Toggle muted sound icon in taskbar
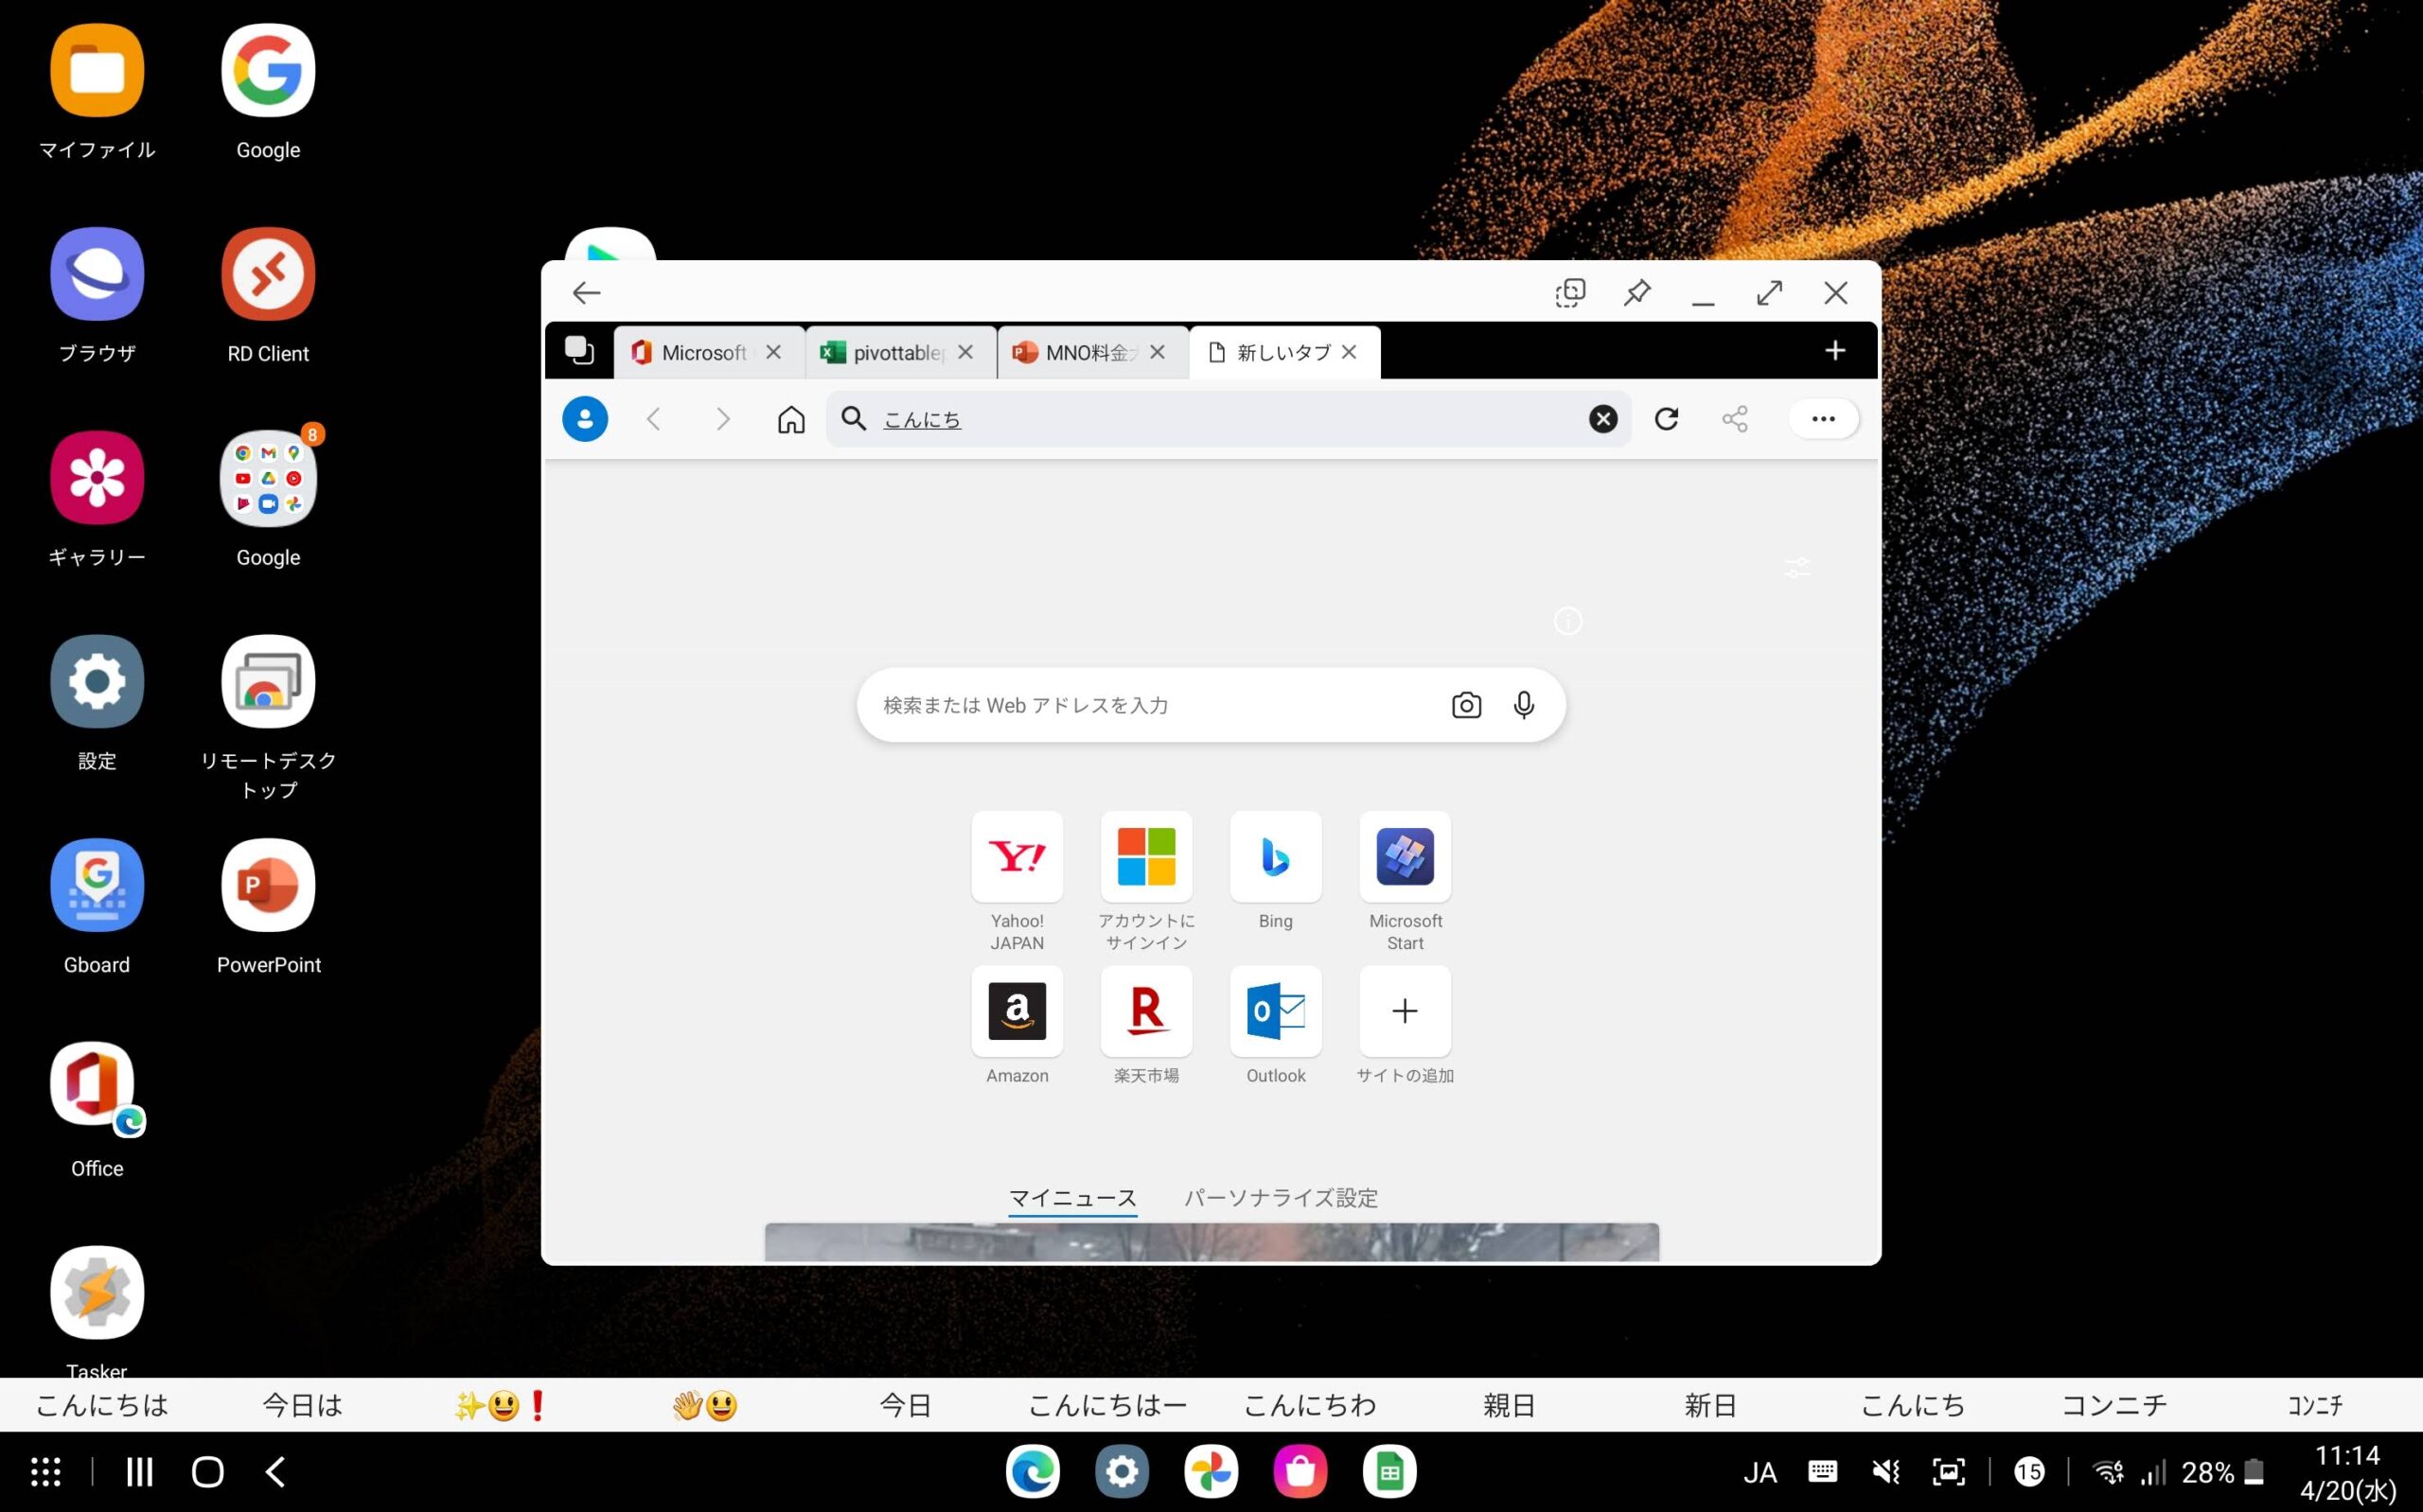The height and width of the screenshot is (1512, 2423). point(1885,1471)
